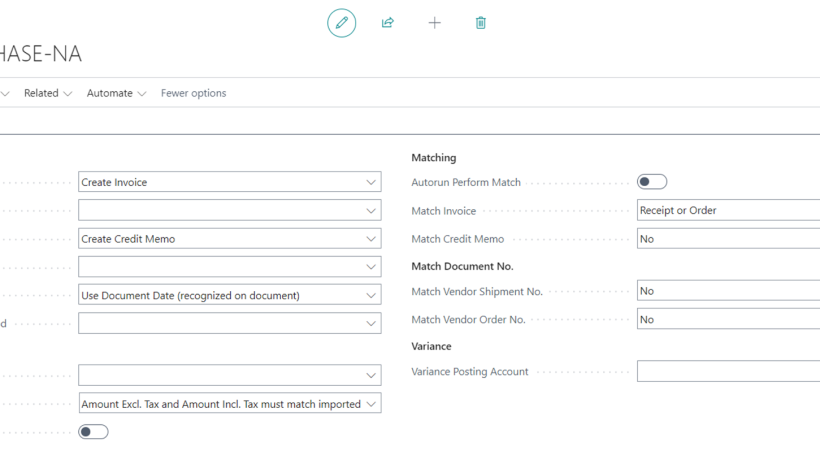Open the Create Credit Memo dropdown
Screen dimensions: 820x460
tap(229, 239)
